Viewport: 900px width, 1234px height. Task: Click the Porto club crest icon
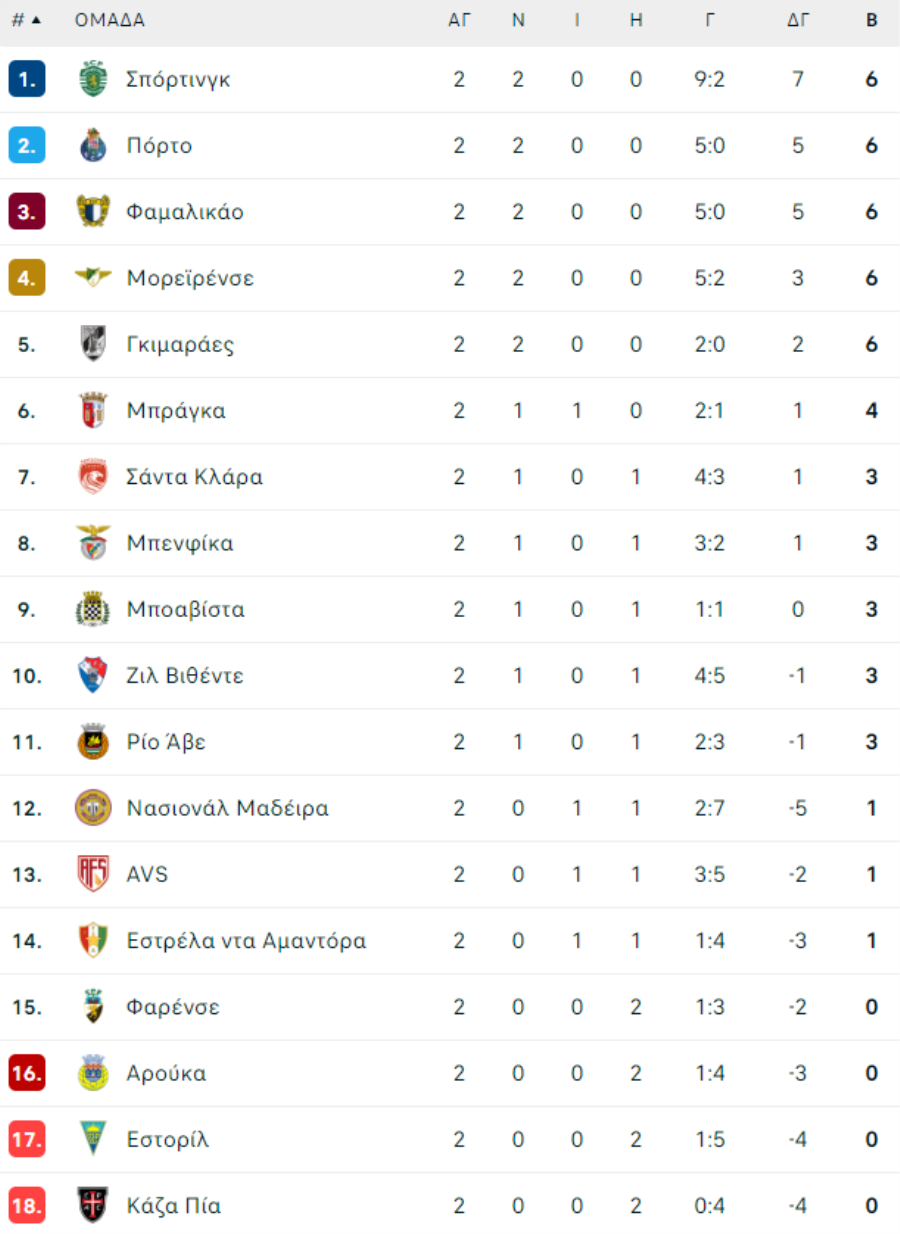pyautogui.click(x=93, y=145)
